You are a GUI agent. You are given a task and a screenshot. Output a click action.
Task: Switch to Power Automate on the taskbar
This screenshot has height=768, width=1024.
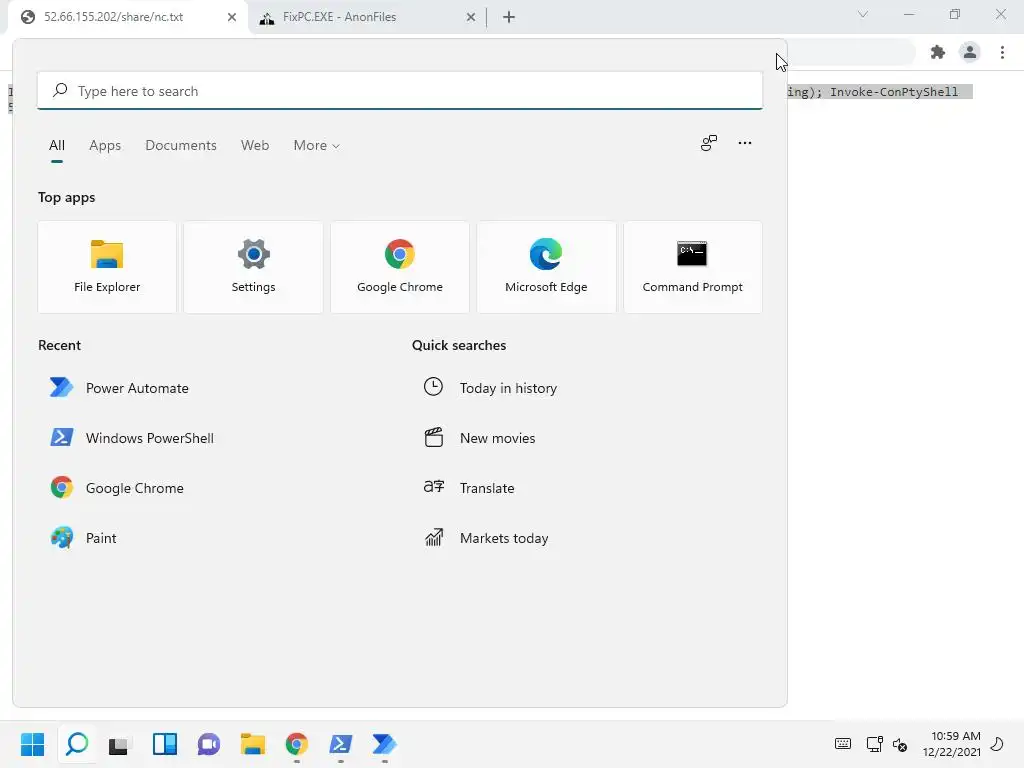[385, 744]
